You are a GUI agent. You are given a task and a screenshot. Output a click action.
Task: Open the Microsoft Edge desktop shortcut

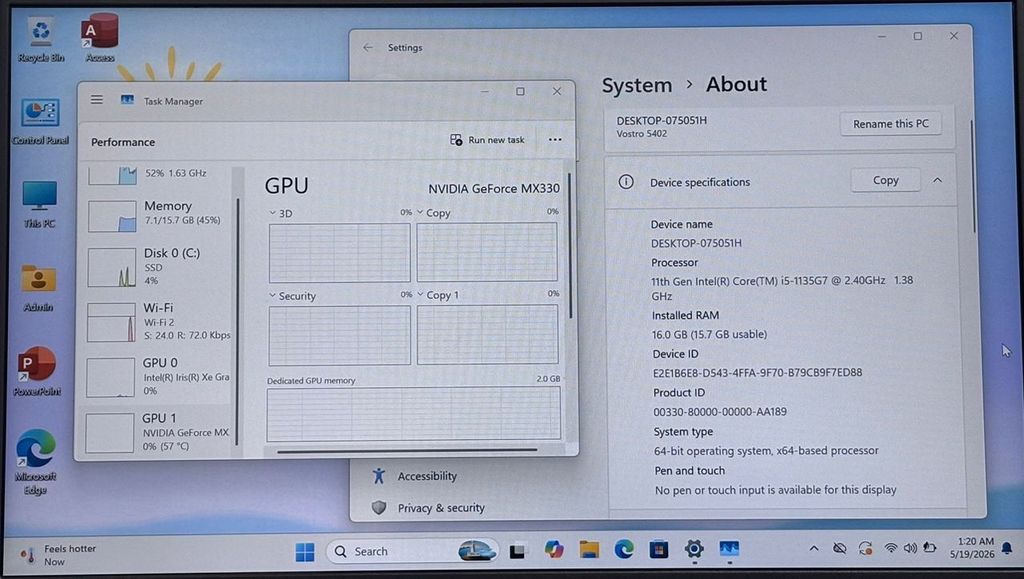[35, 462]
